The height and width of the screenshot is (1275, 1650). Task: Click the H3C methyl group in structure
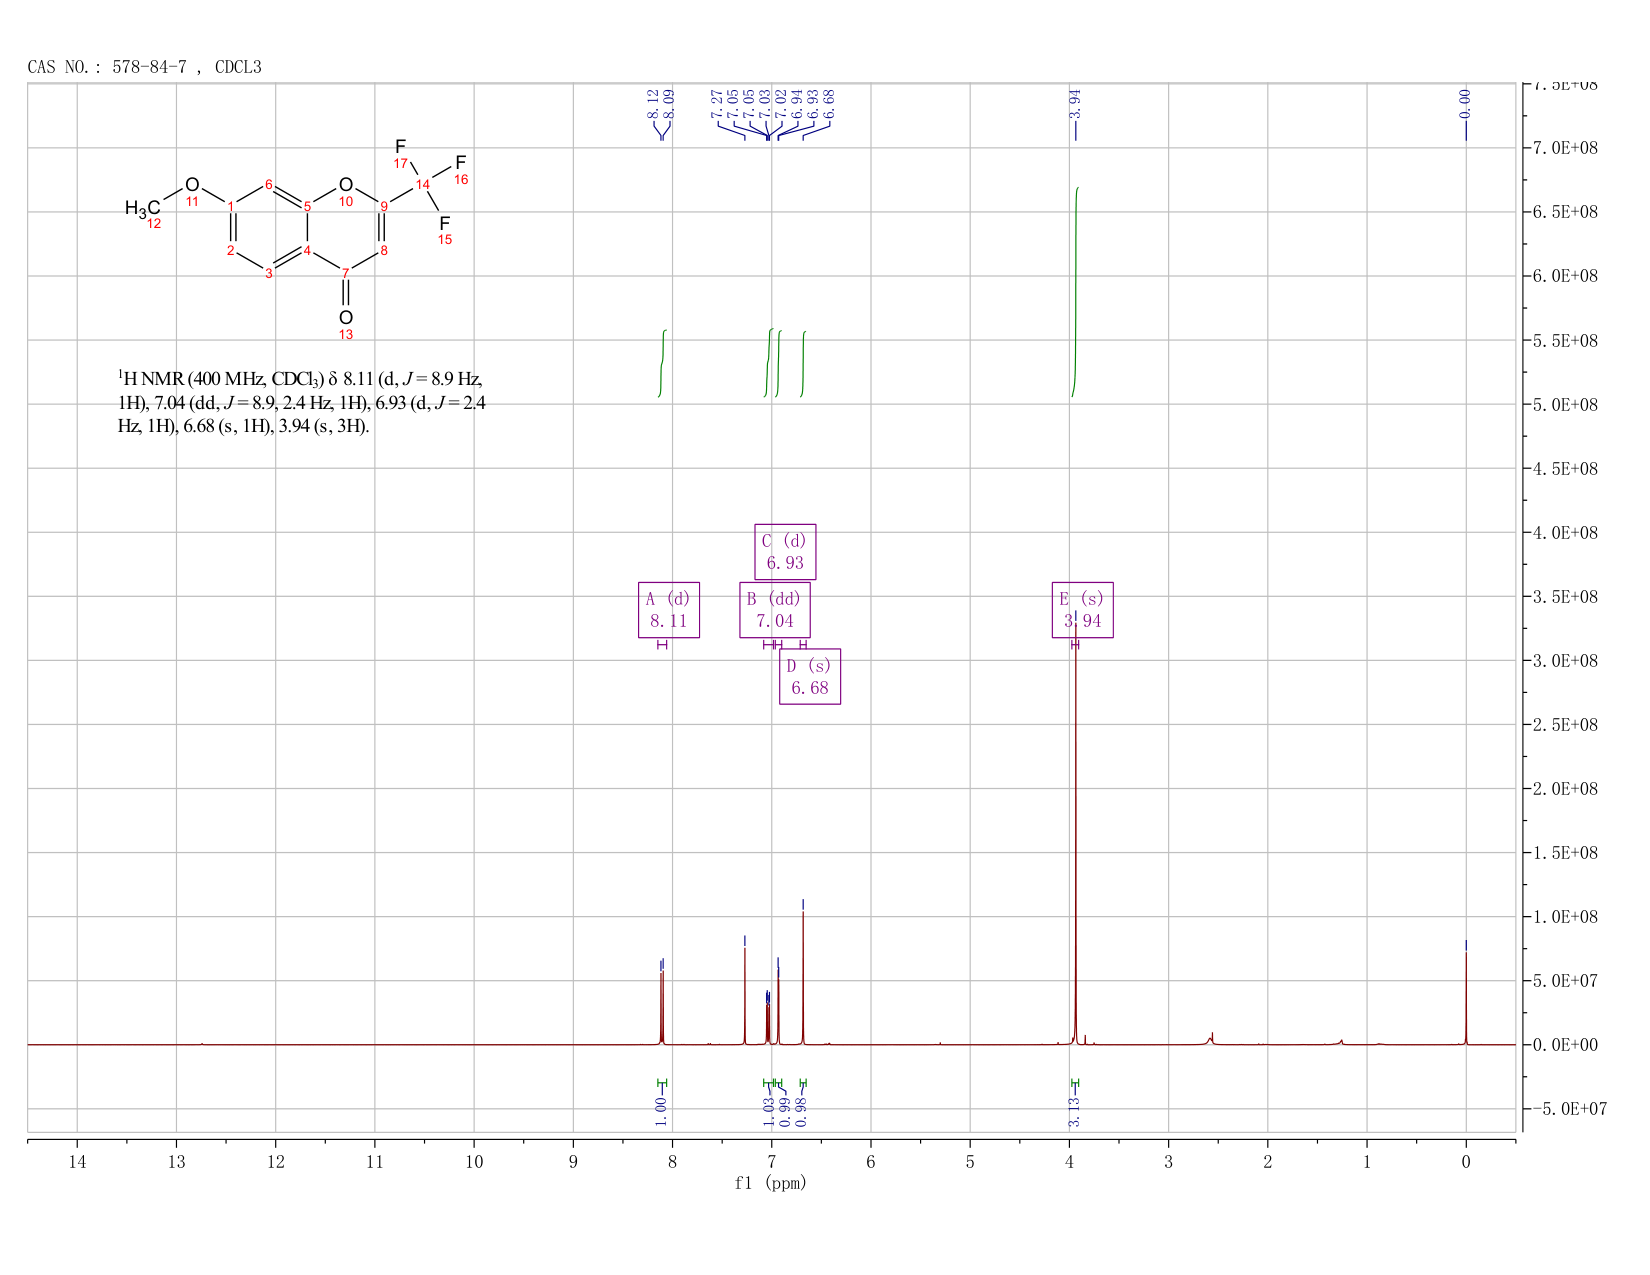point(142,209)
